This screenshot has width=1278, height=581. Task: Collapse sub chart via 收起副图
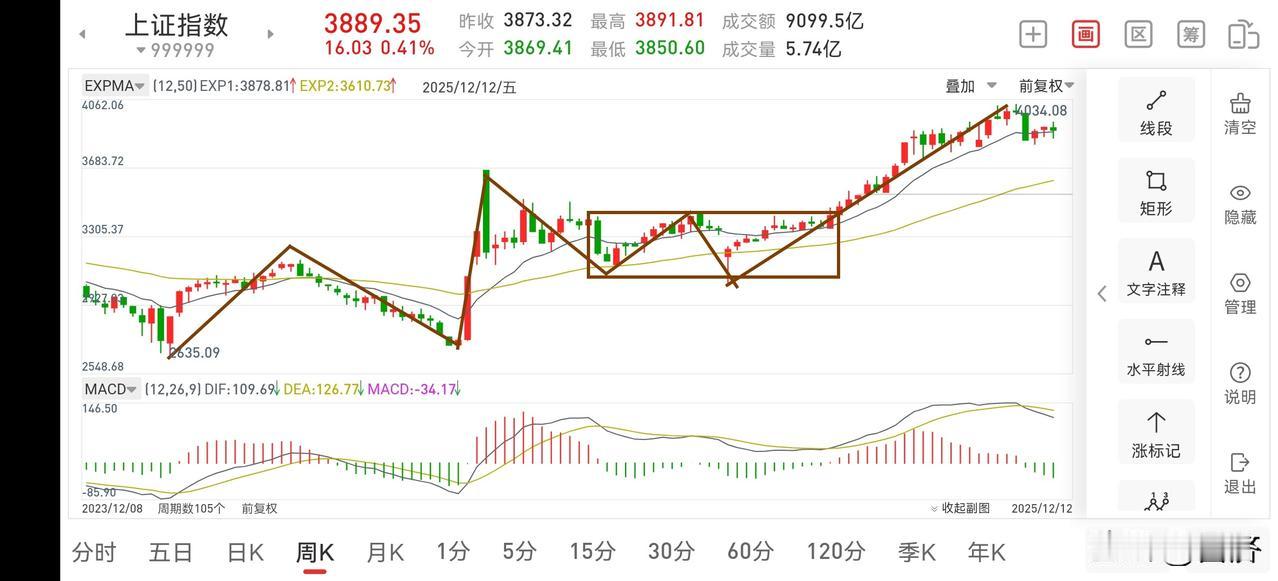coord(960,508)
